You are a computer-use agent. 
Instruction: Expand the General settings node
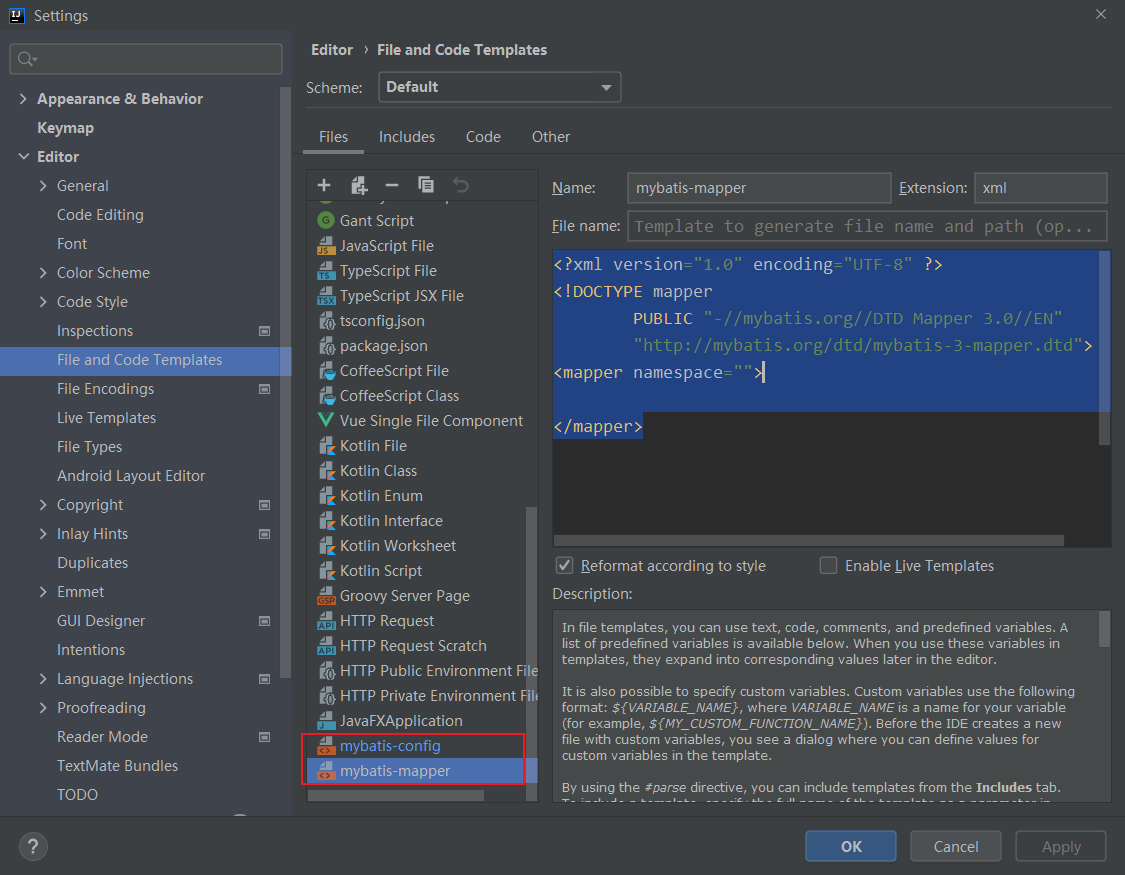(x=43, y=186)
